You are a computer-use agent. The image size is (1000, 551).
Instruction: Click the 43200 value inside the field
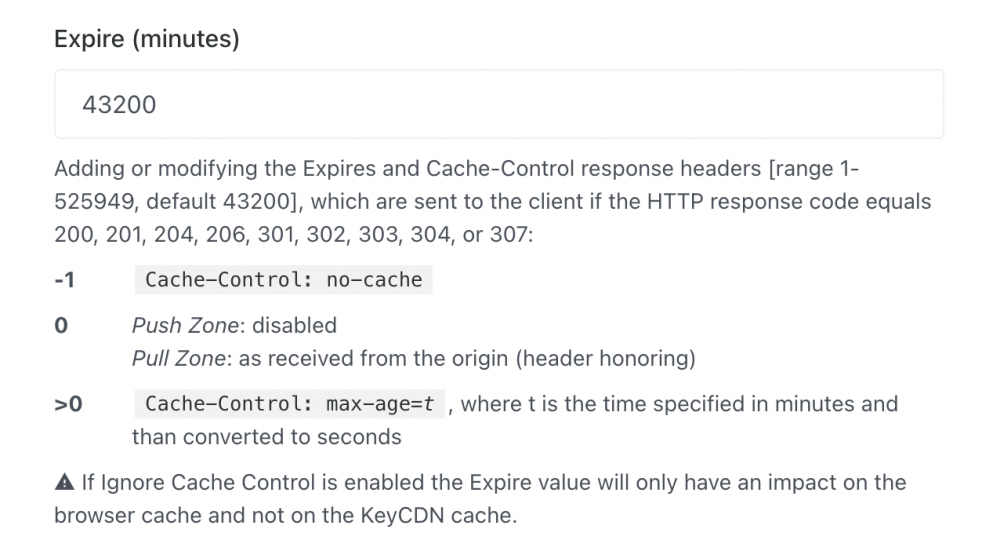[119, 104]
